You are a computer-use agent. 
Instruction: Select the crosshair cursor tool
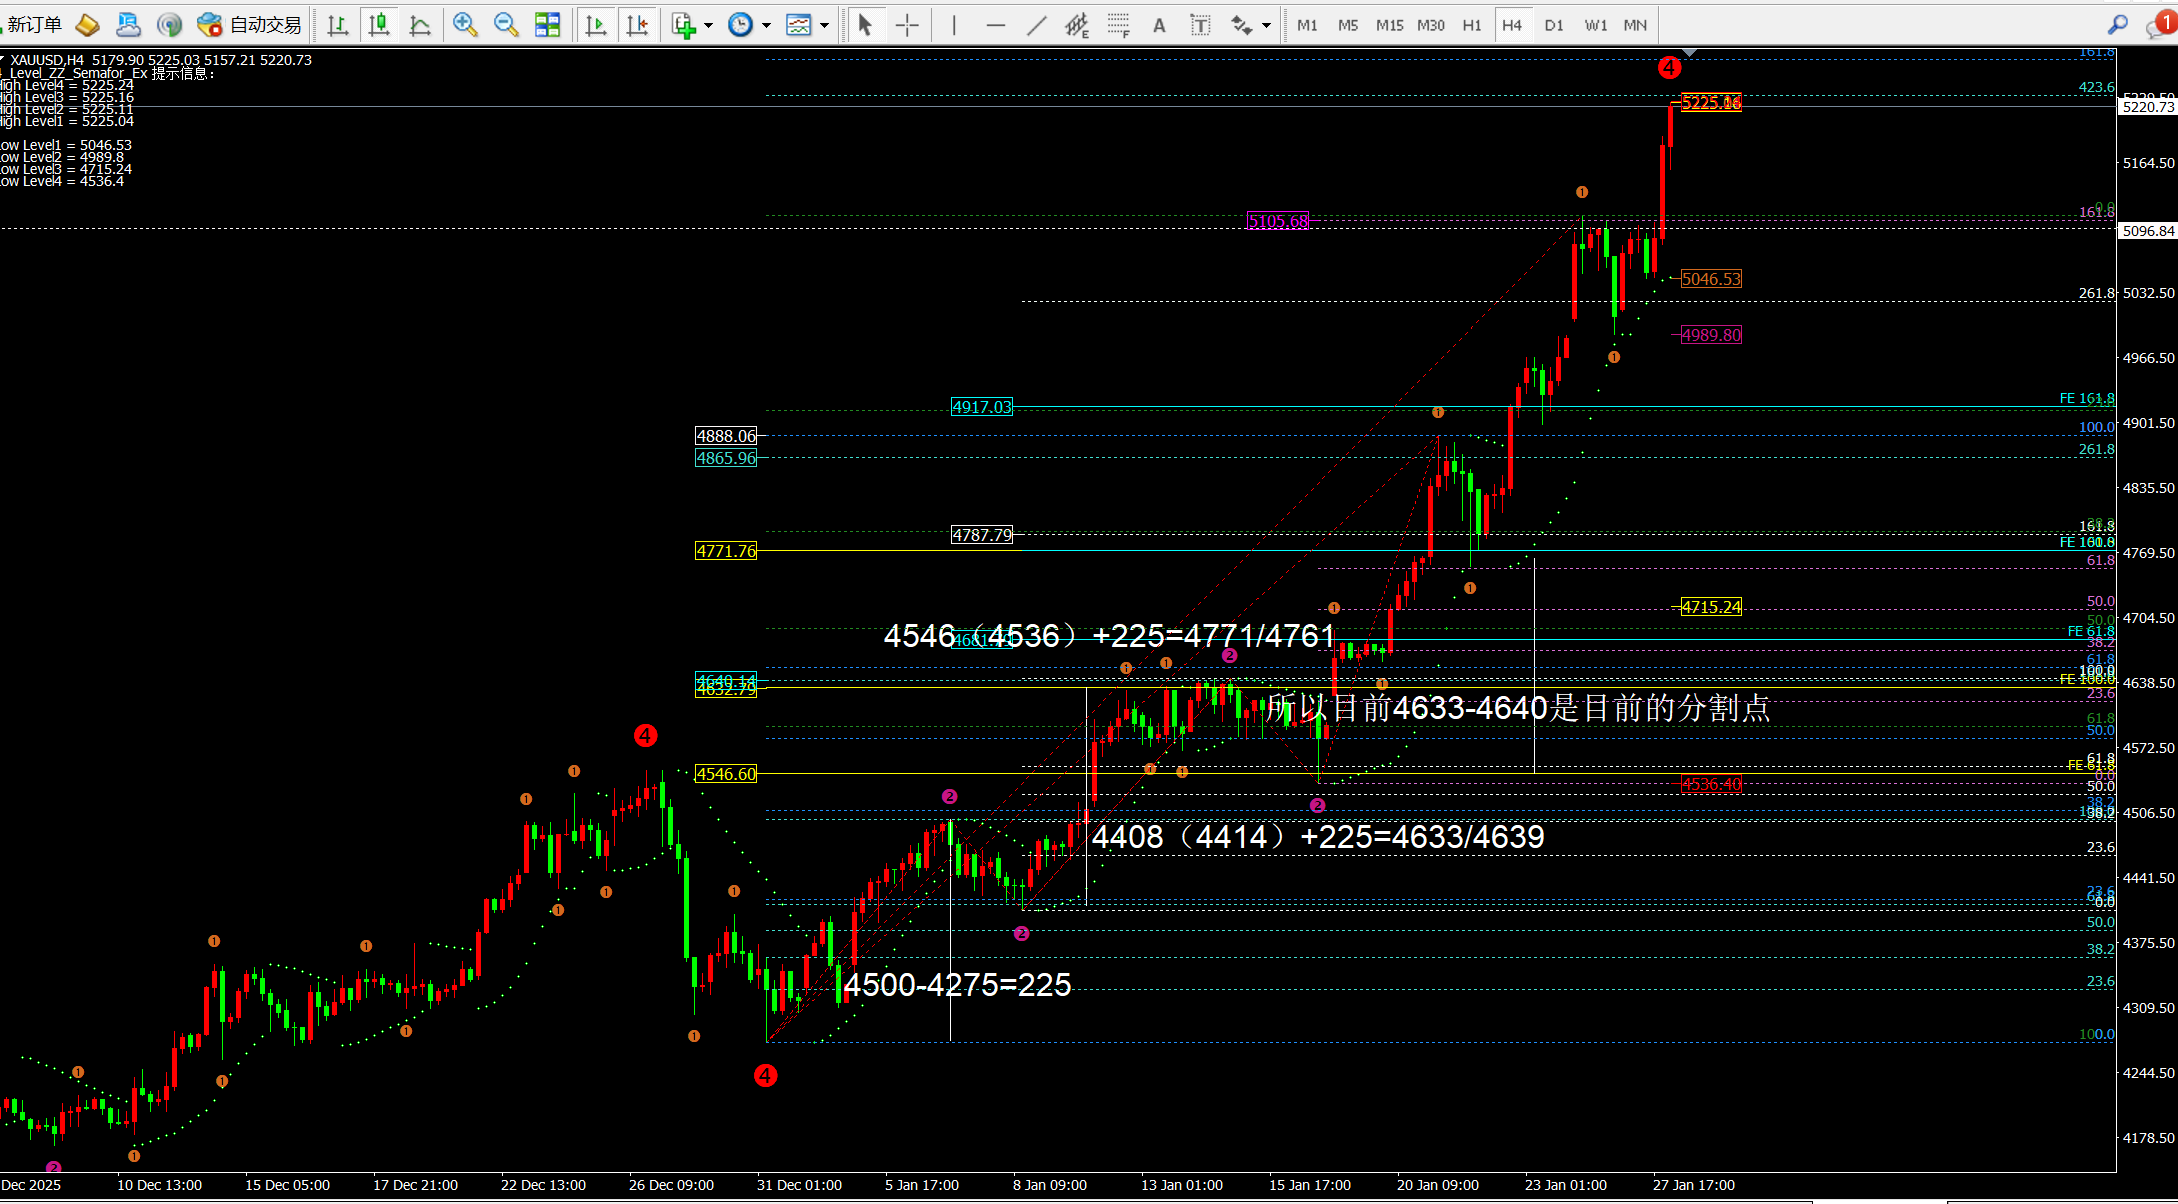[x=907, y=25]
